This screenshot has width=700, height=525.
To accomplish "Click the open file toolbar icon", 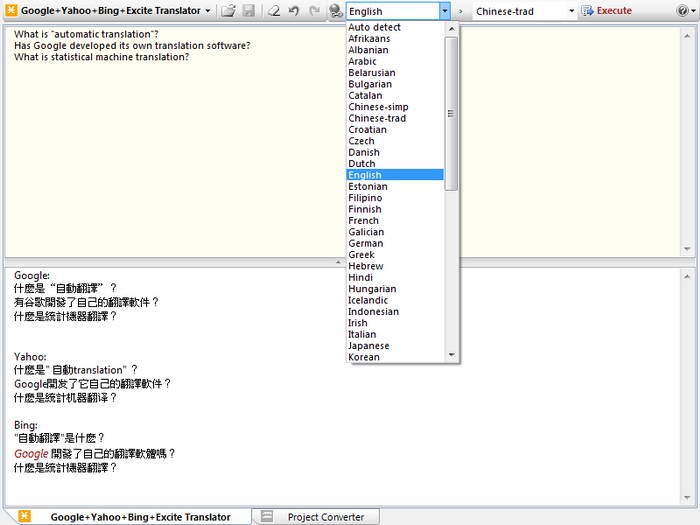I will (x=229, y=11).
